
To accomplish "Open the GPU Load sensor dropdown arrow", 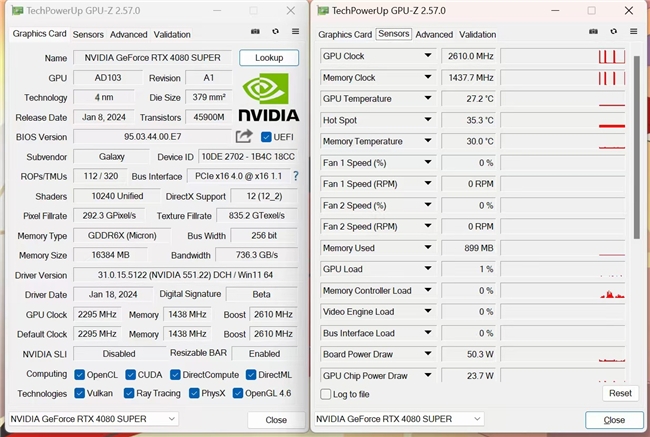I will tap(428, 269).
